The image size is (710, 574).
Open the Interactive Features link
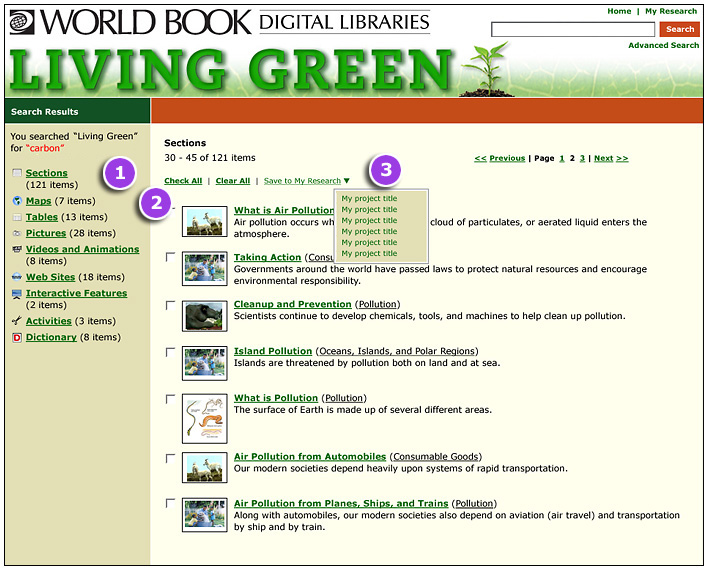77,293
